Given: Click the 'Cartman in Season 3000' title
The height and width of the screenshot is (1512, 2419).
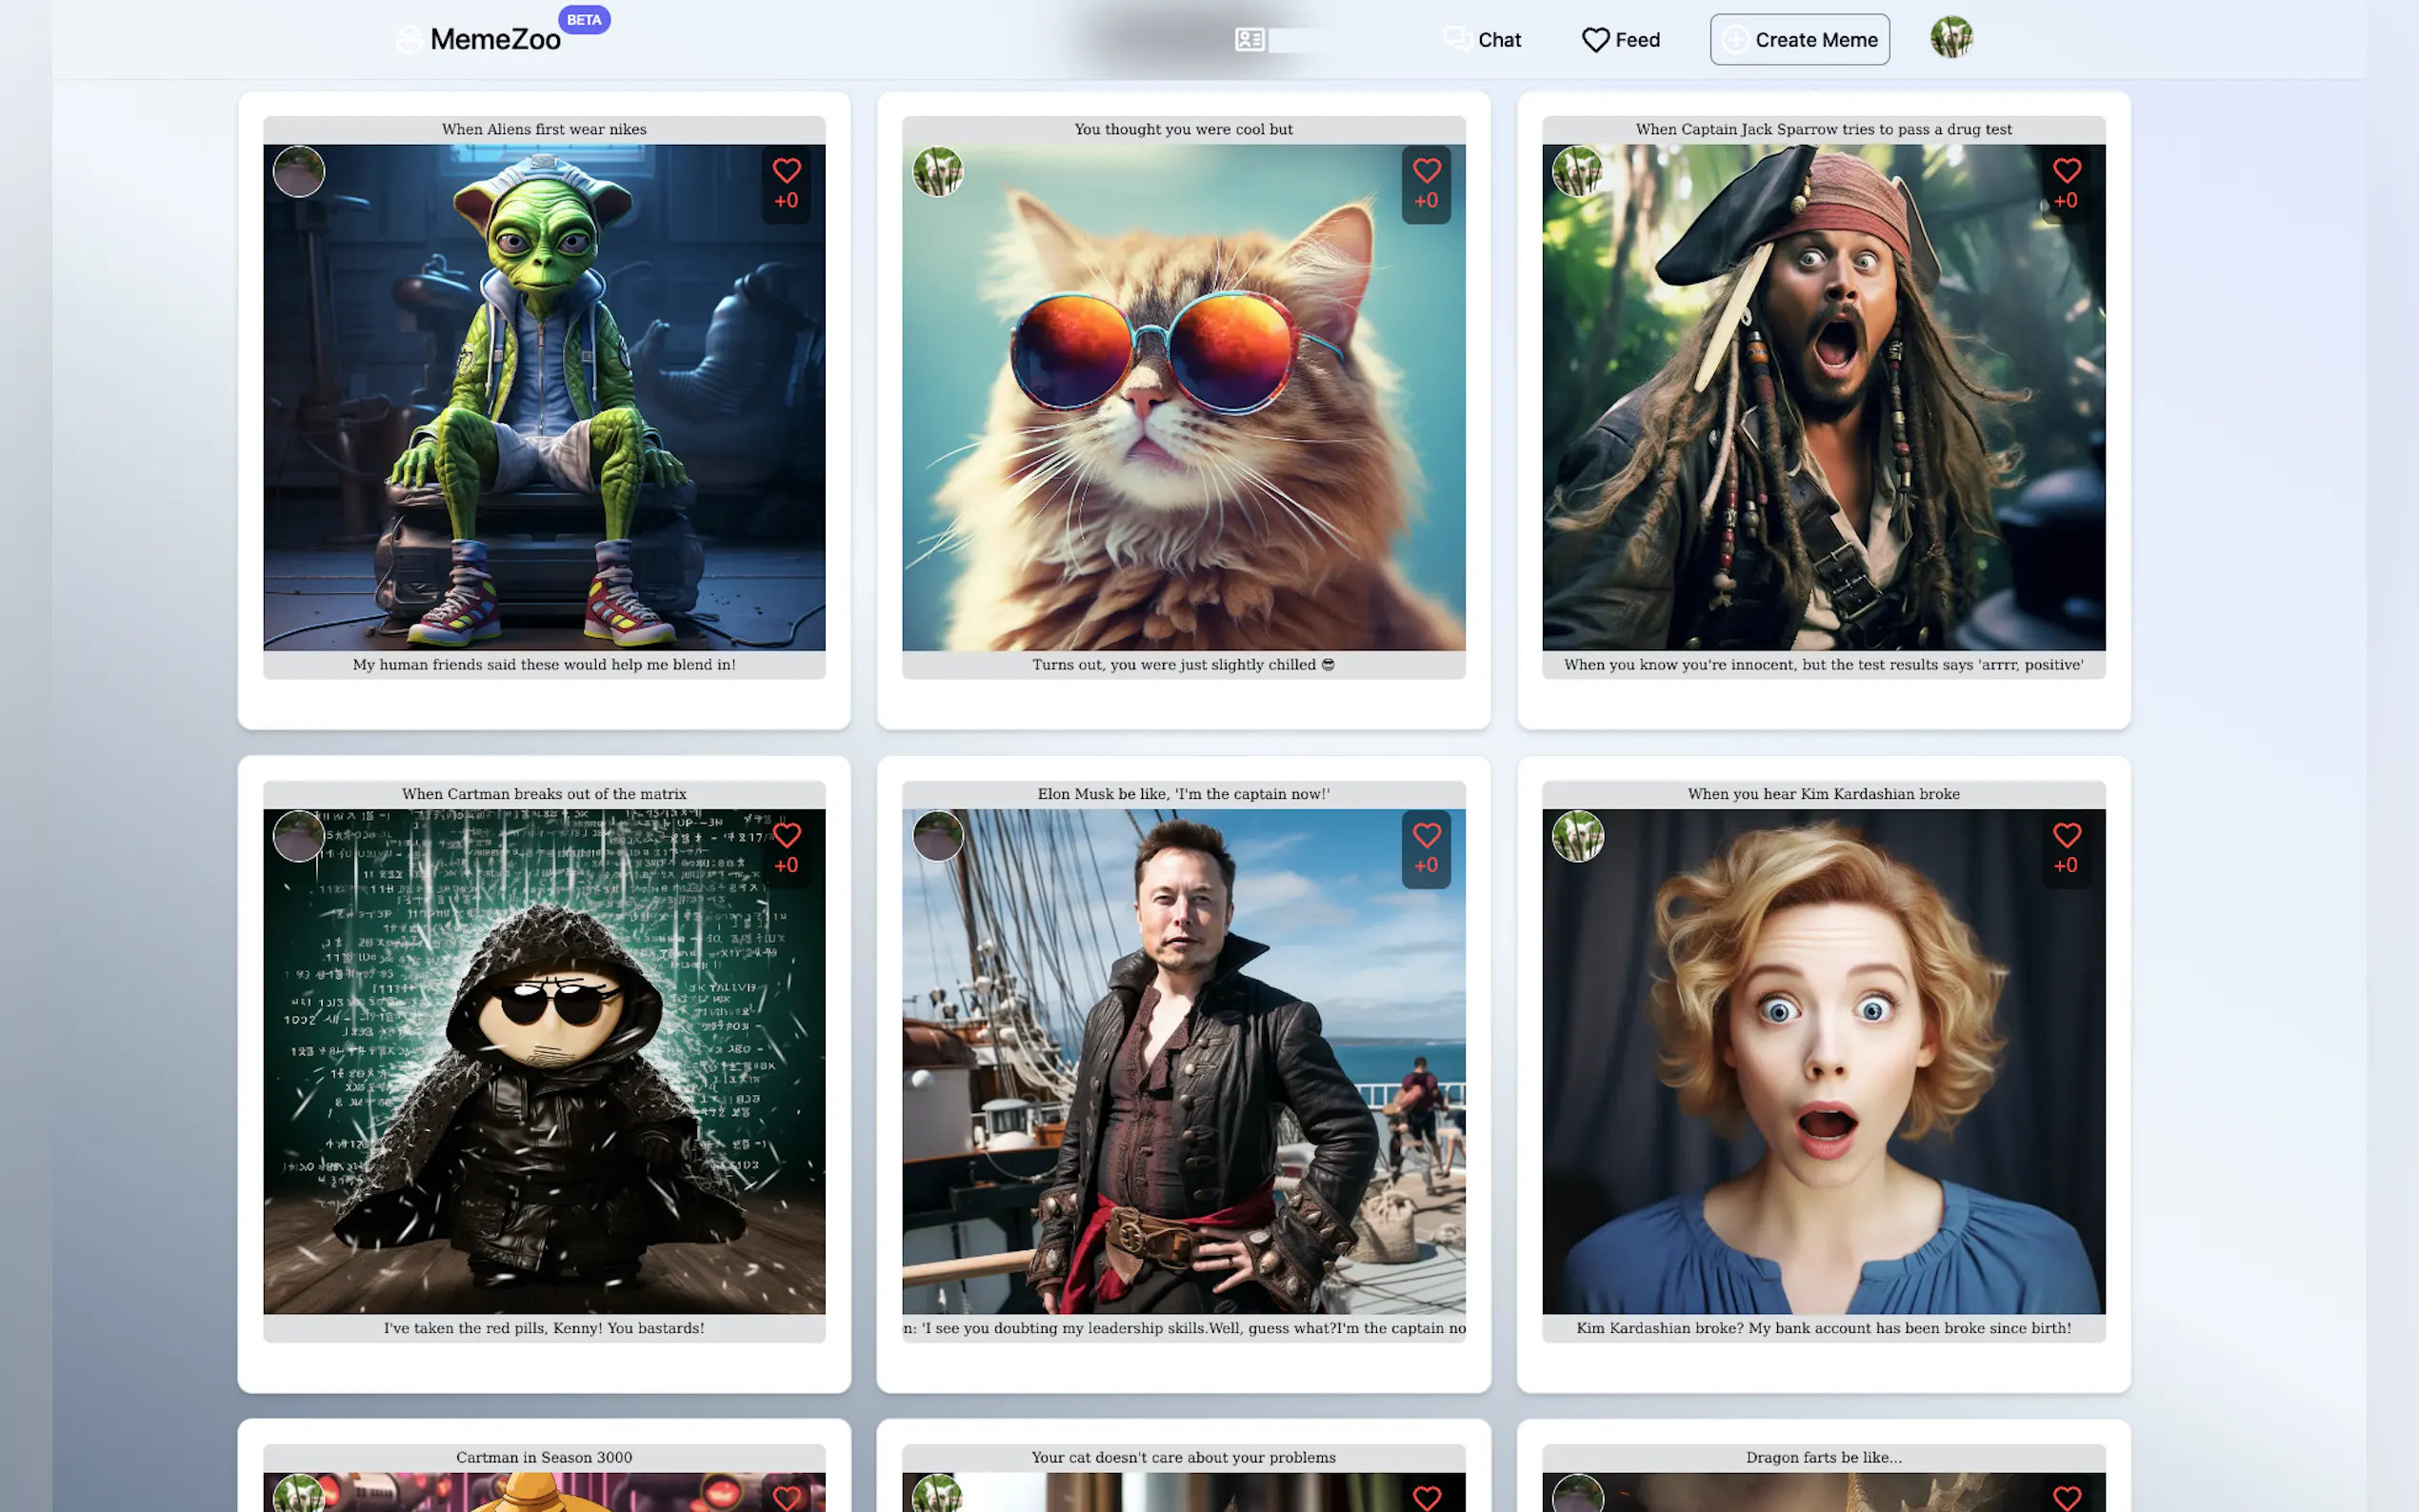Looking at the screenshot, I should (544, 1457).
